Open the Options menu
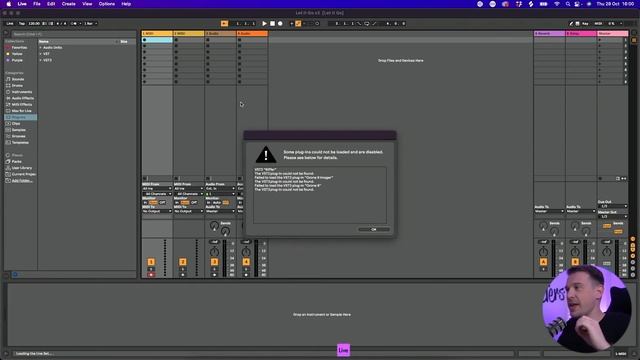The height and width of the screenshot is (360, 640). (x=107, y=4)
